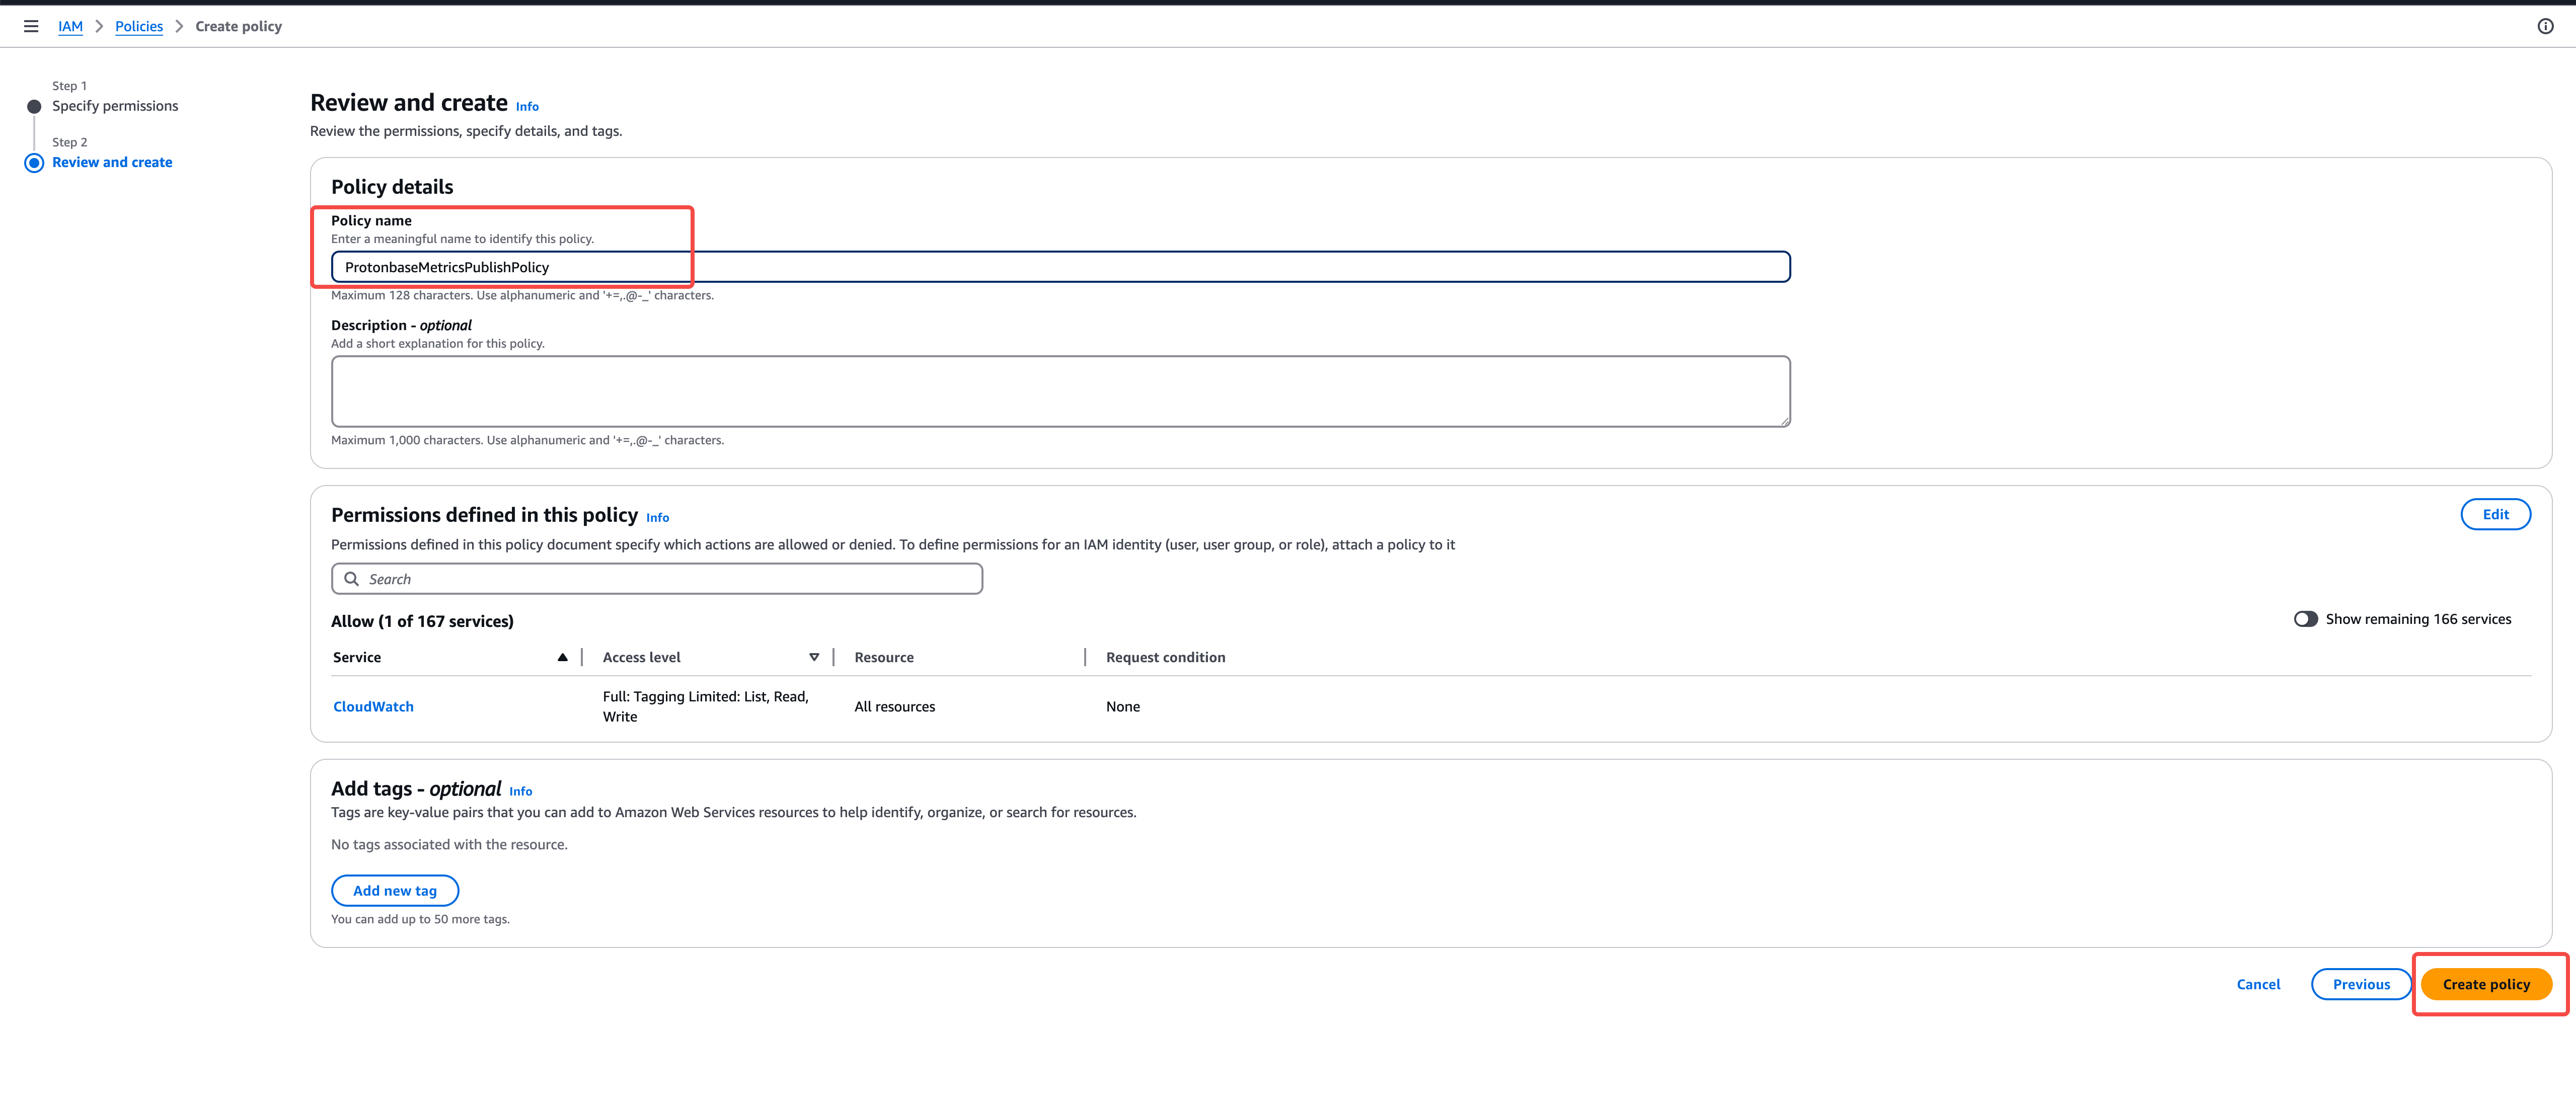
Task: Click Info link beside Review and create
Action: pos(527,107)
